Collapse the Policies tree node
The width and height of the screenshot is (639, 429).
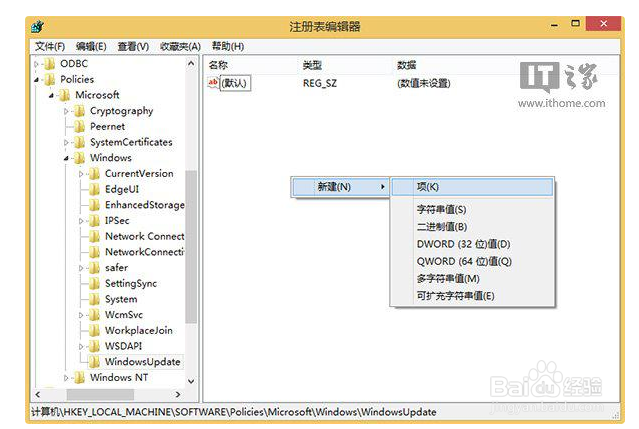click(36, 80)
